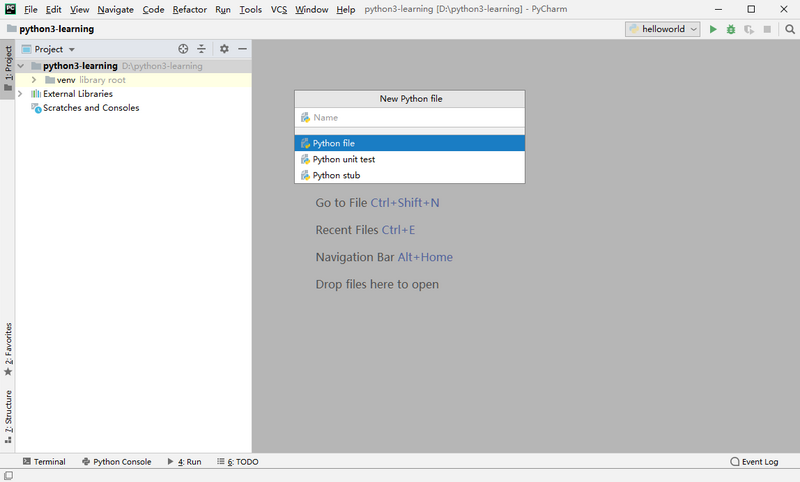Open the Terminal tool window
Viewport: 800px width, 482px height.
pos(44,462)
